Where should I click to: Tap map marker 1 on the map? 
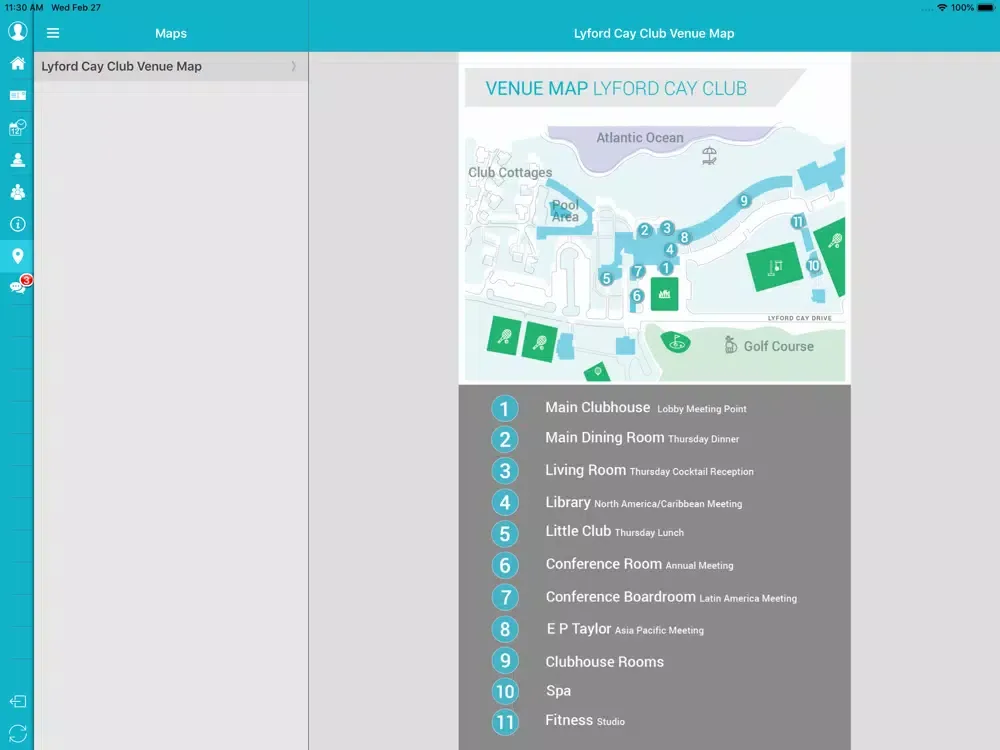[x=666, y=268]
